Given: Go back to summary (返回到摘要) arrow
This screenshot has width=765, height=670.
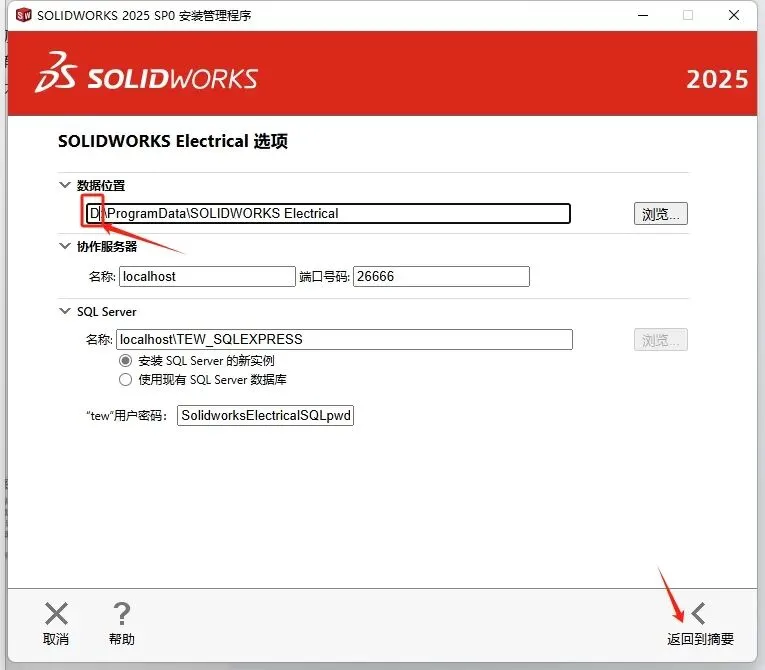Looking at the screenshot, I should 699,614.
